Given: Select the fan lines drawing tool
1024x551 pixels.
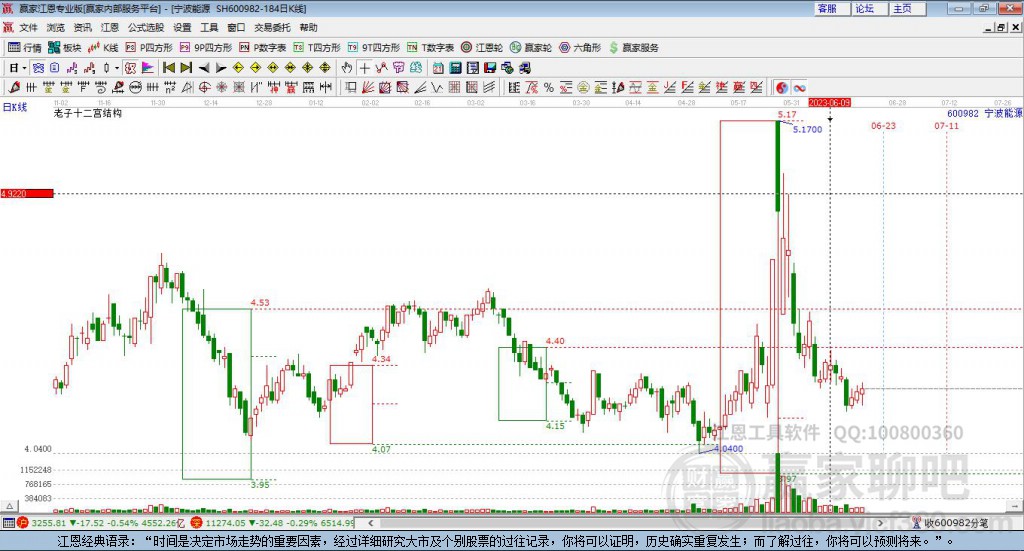Looking at the screenshot, I should pos(367,87).
